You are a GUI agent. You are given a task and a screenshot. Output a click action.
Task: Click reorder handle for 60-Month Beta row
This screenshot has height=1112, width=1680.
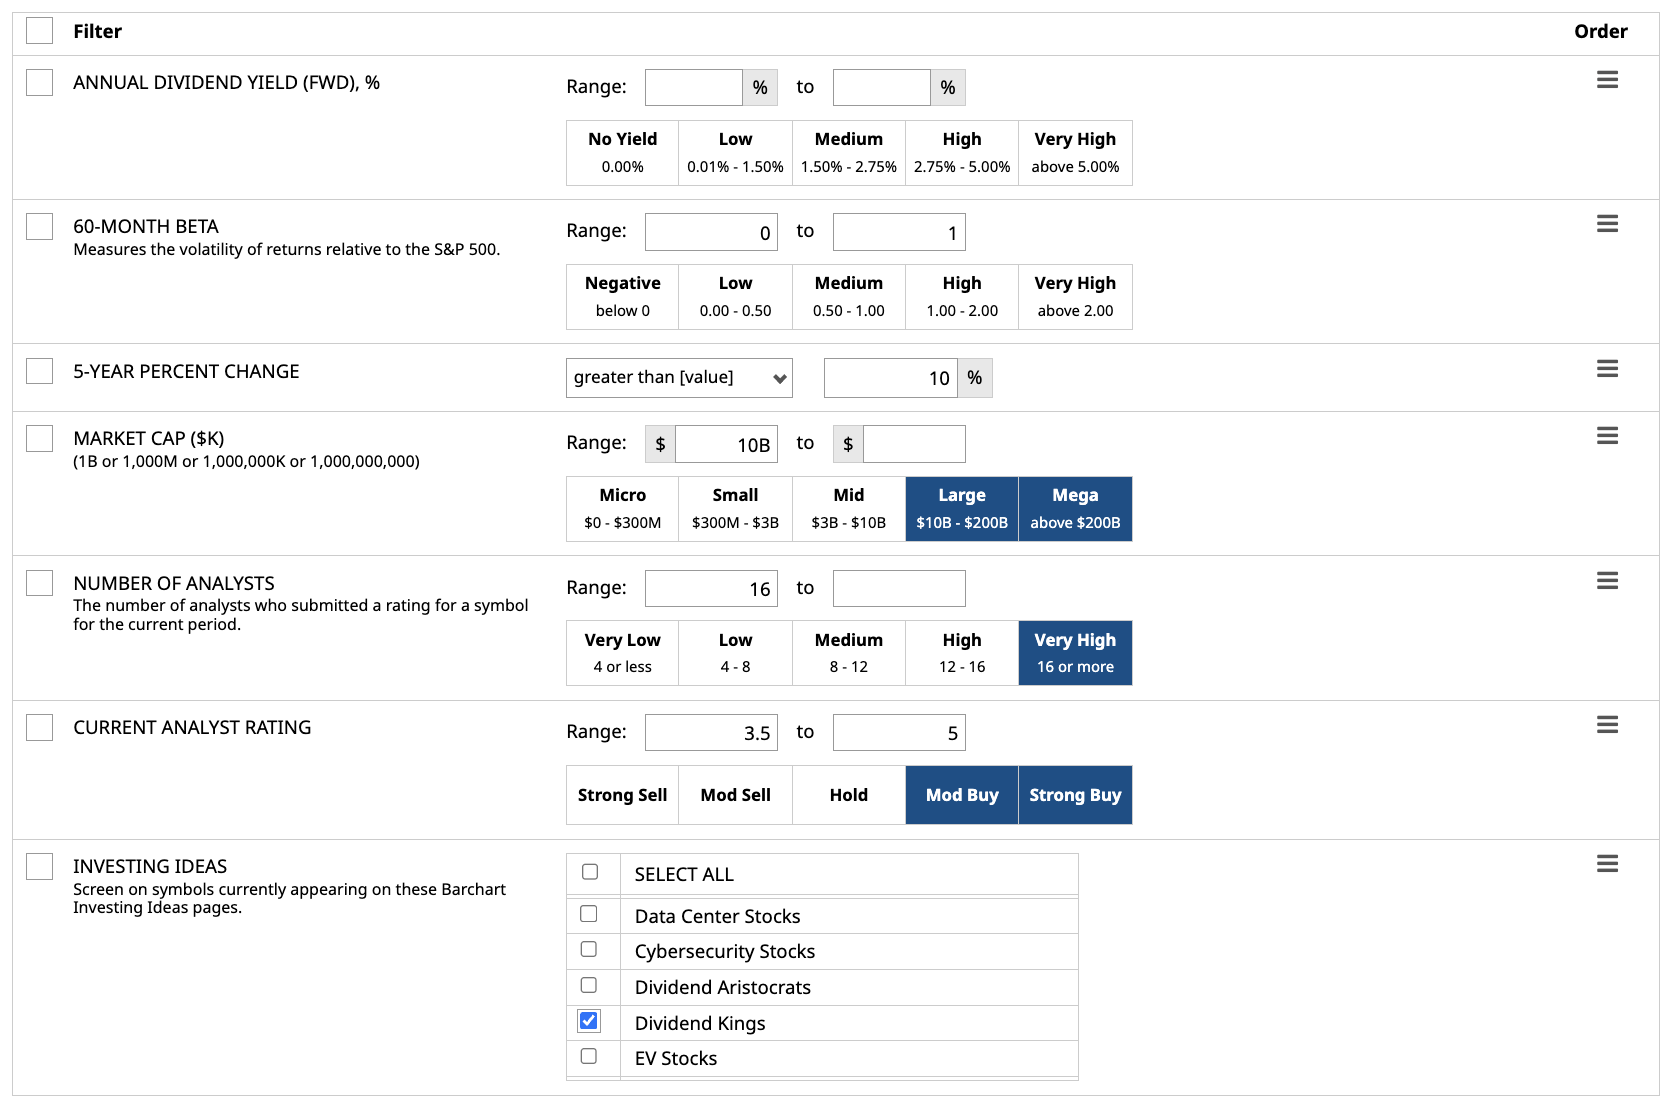pyautogui.click(x=1607, y=224)
